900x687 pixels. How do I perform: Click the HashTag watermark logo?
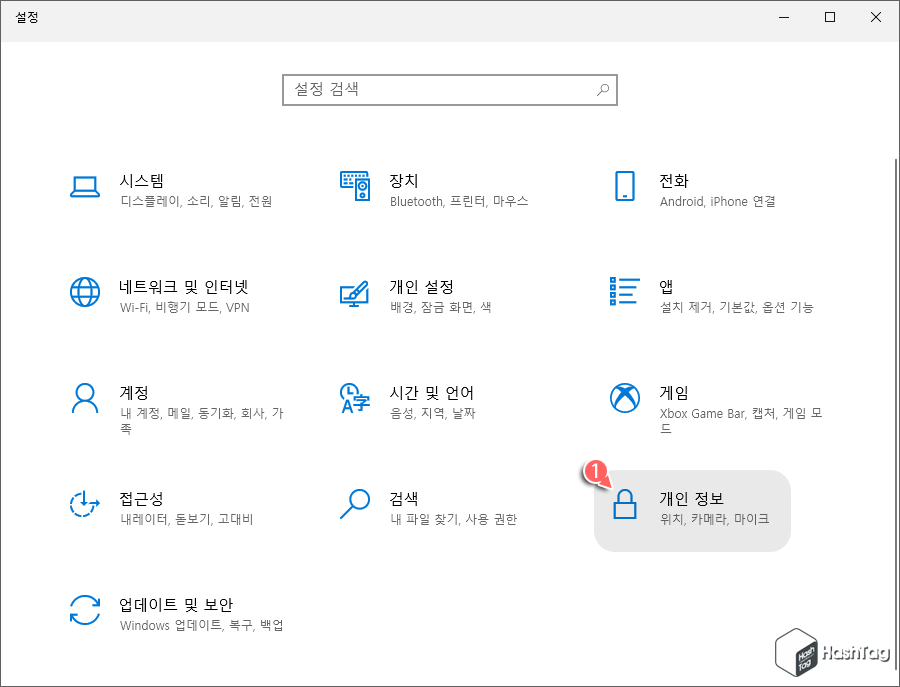point(830,653)
